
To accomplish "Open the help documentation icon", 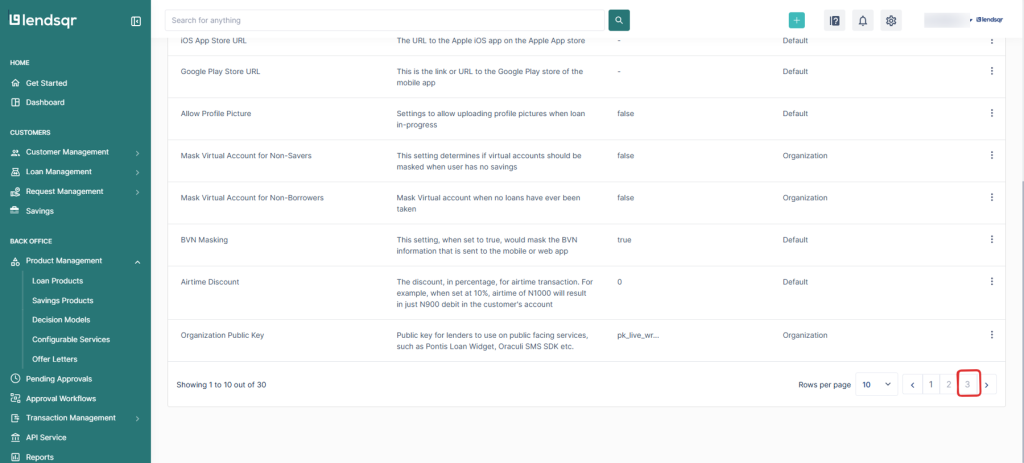I will [834, 20].
